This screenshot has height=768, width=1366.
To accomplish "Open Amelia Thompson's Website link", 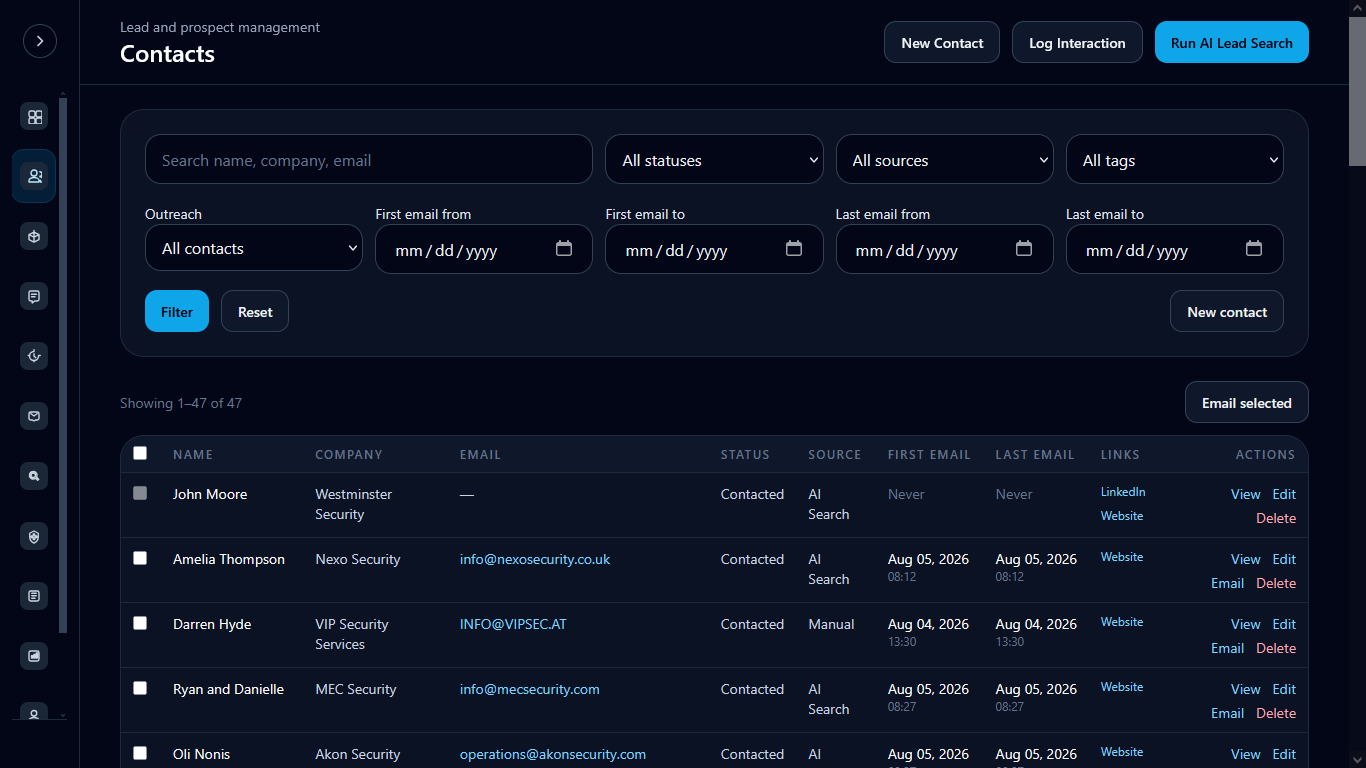I will pyautogui.click(x=1122, y=557).
